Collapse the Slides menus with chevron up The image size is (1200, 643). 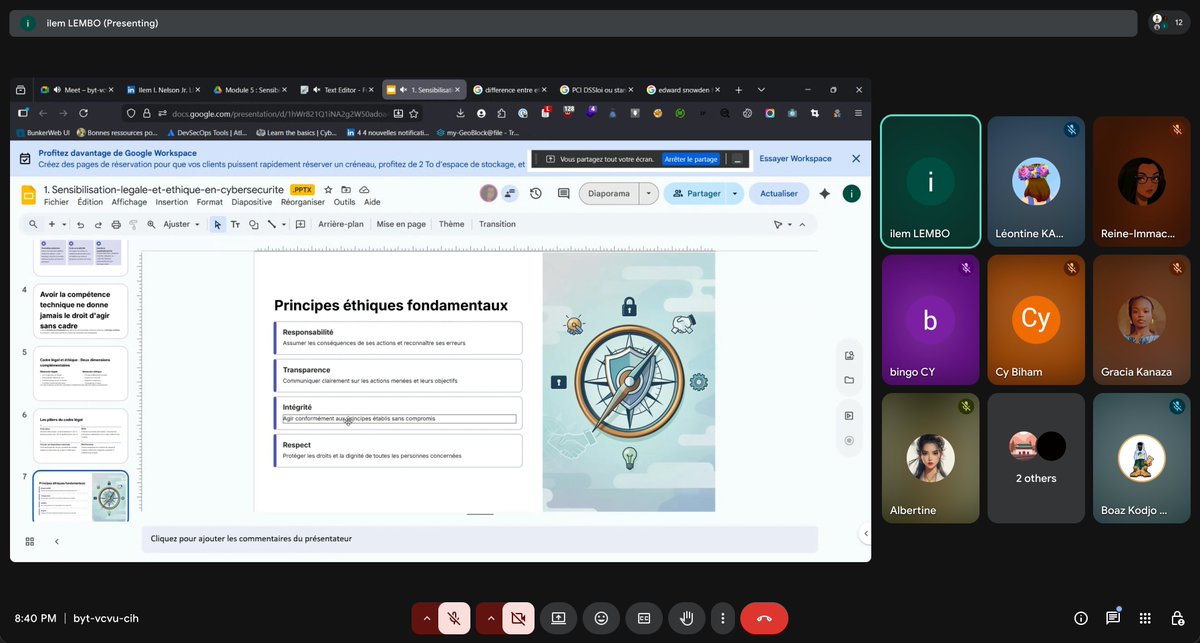tap(802, 224)
